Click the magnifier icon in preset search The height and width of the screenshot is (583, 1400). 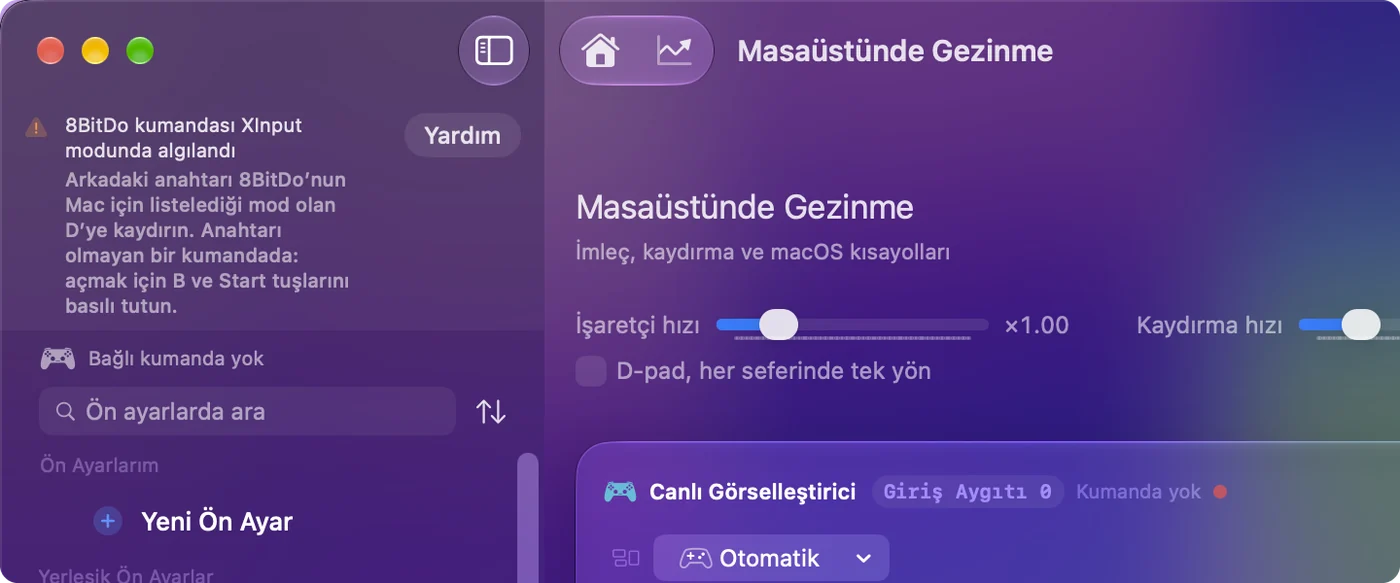tap(65, 411)
